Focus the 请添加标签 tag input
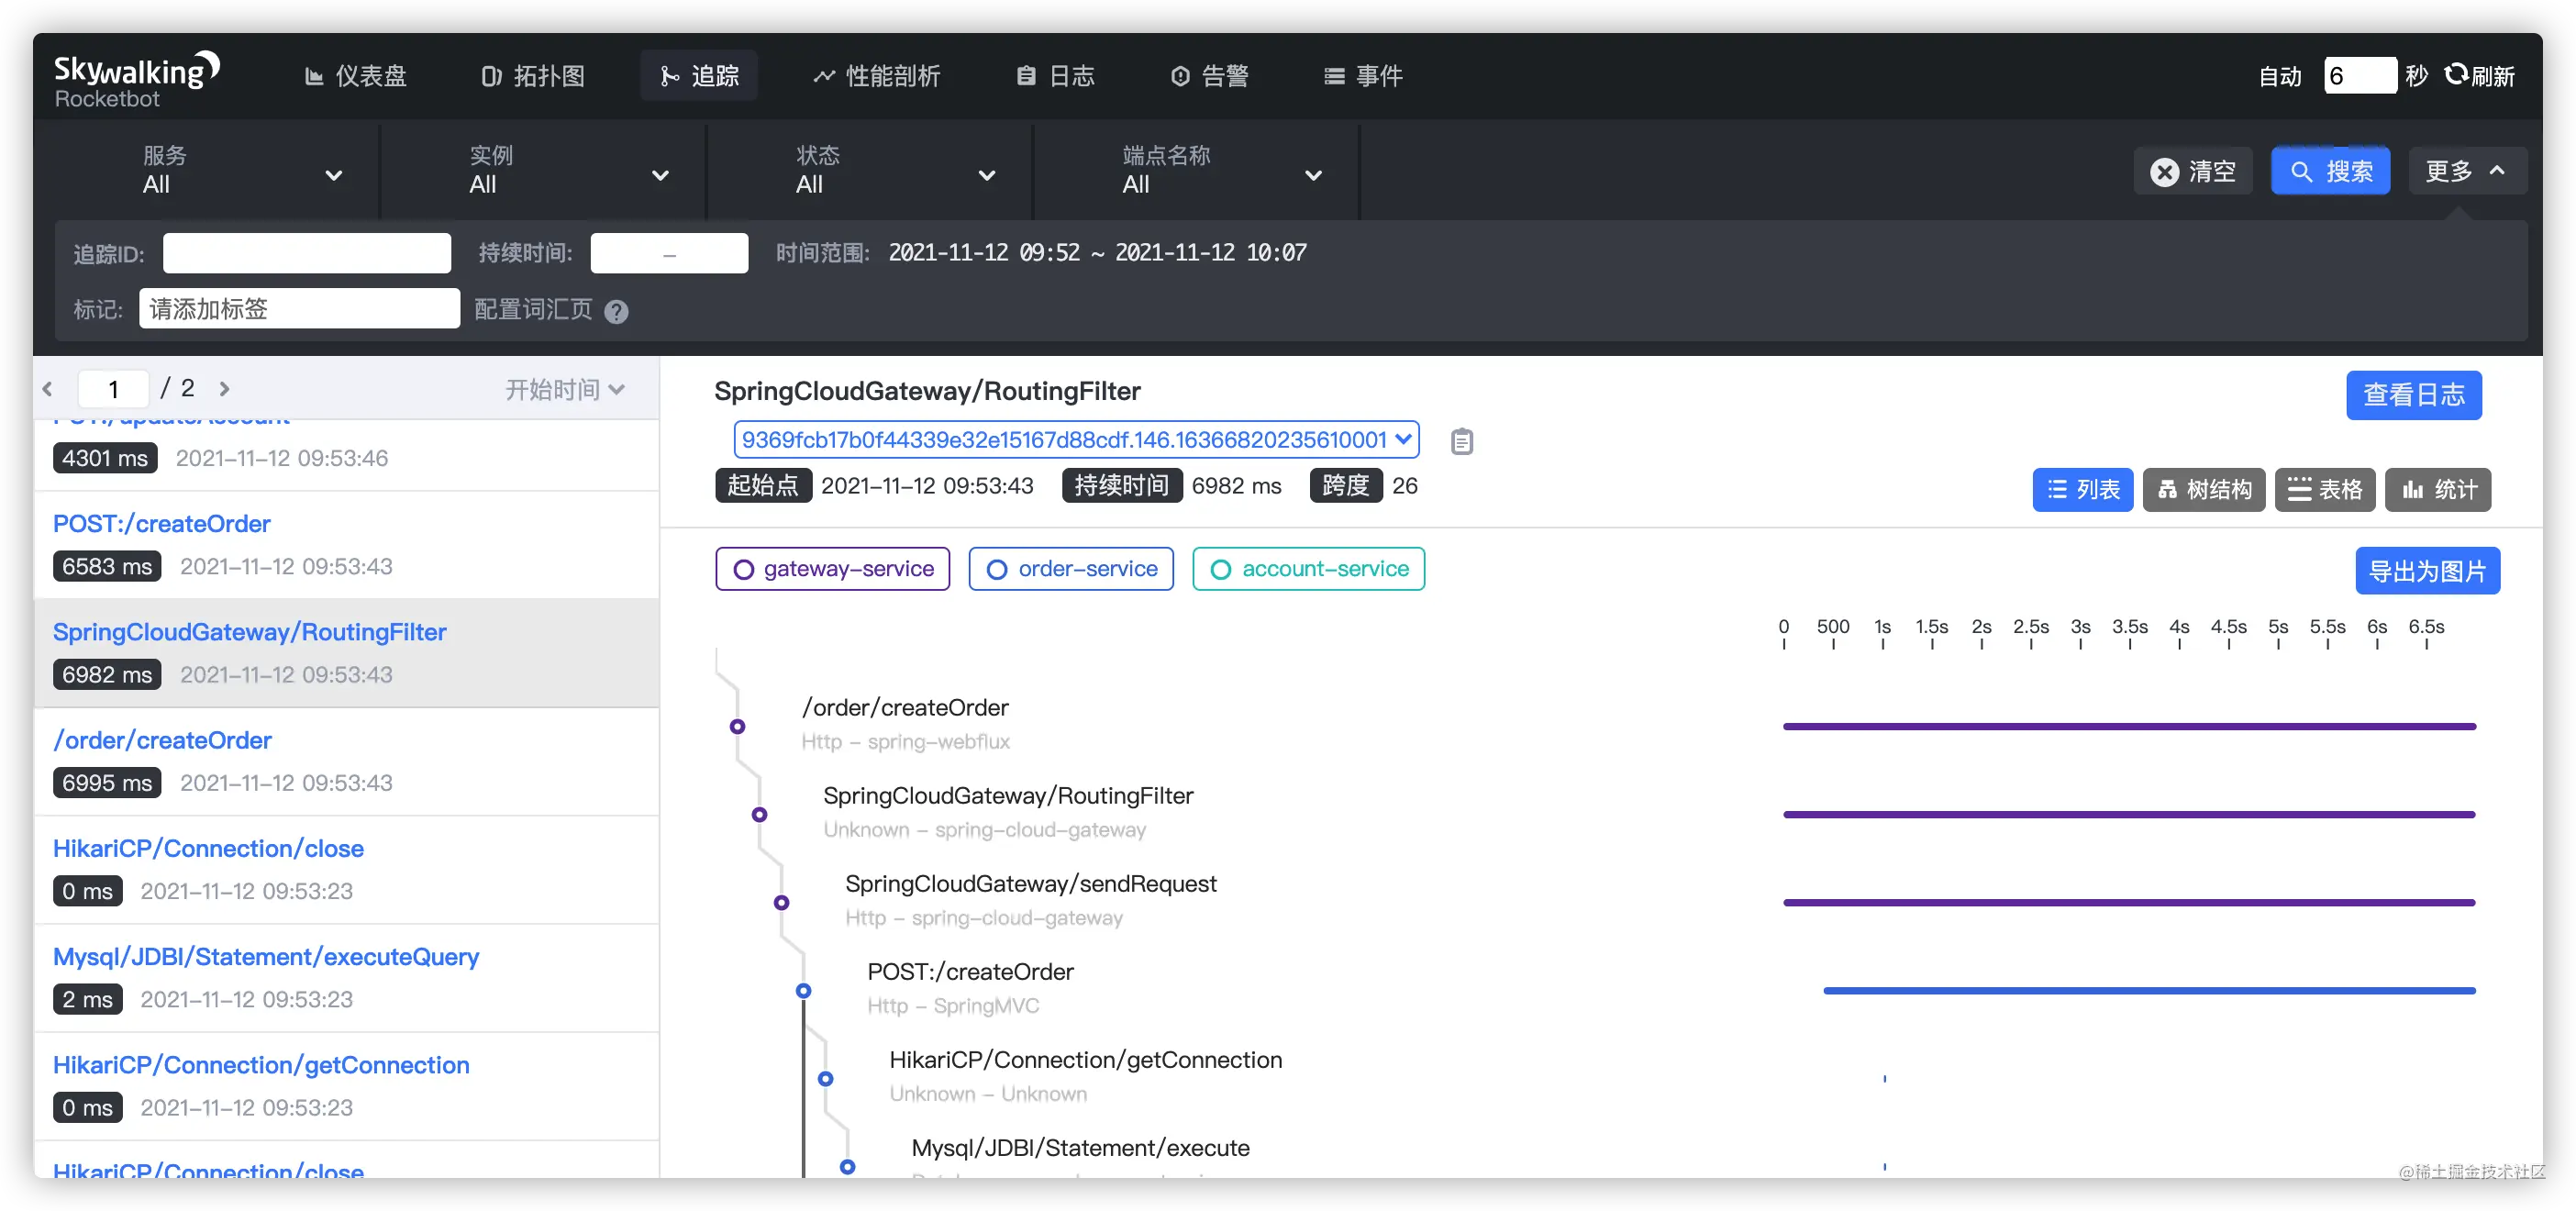2576x1211 pixels. [x=299, y=309]
